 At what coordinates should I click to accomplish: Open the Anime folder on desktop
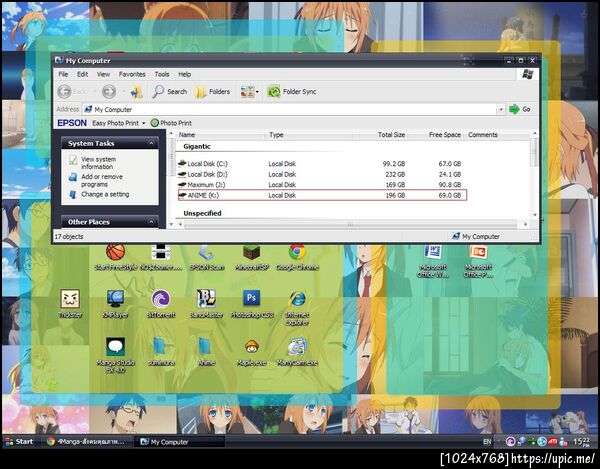[x=206, y=352]
